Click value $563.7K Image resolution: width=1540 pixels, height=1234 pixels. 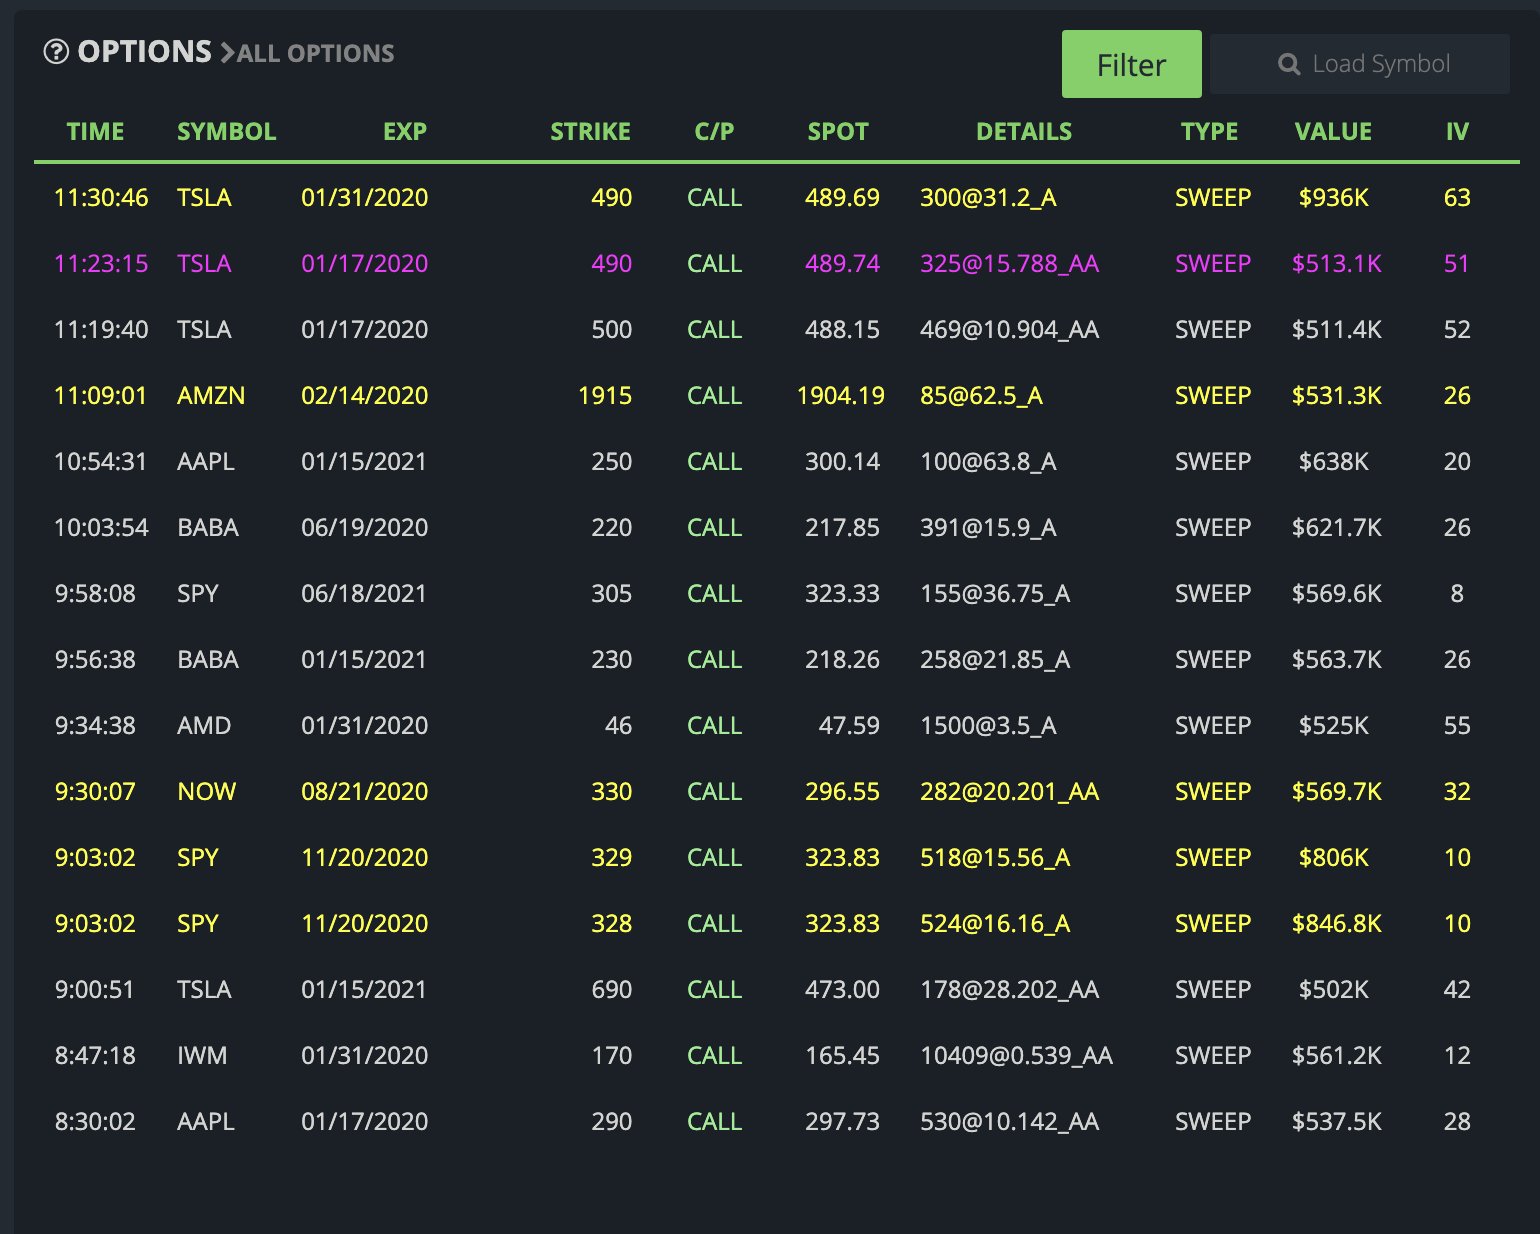tap(1336, 659)
